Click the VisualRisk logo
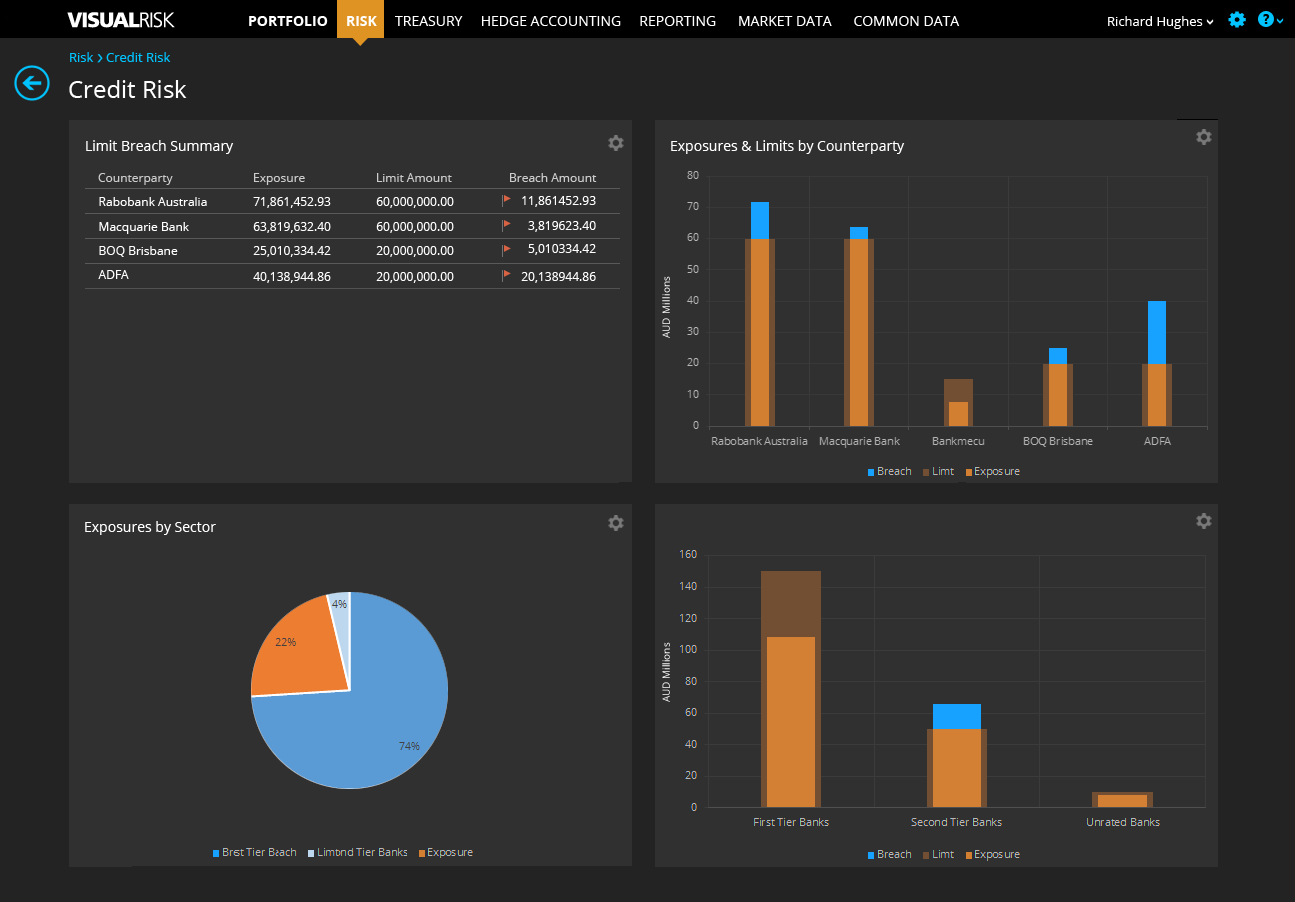This screenshot has height=902, width=1295. coord(120,20)
